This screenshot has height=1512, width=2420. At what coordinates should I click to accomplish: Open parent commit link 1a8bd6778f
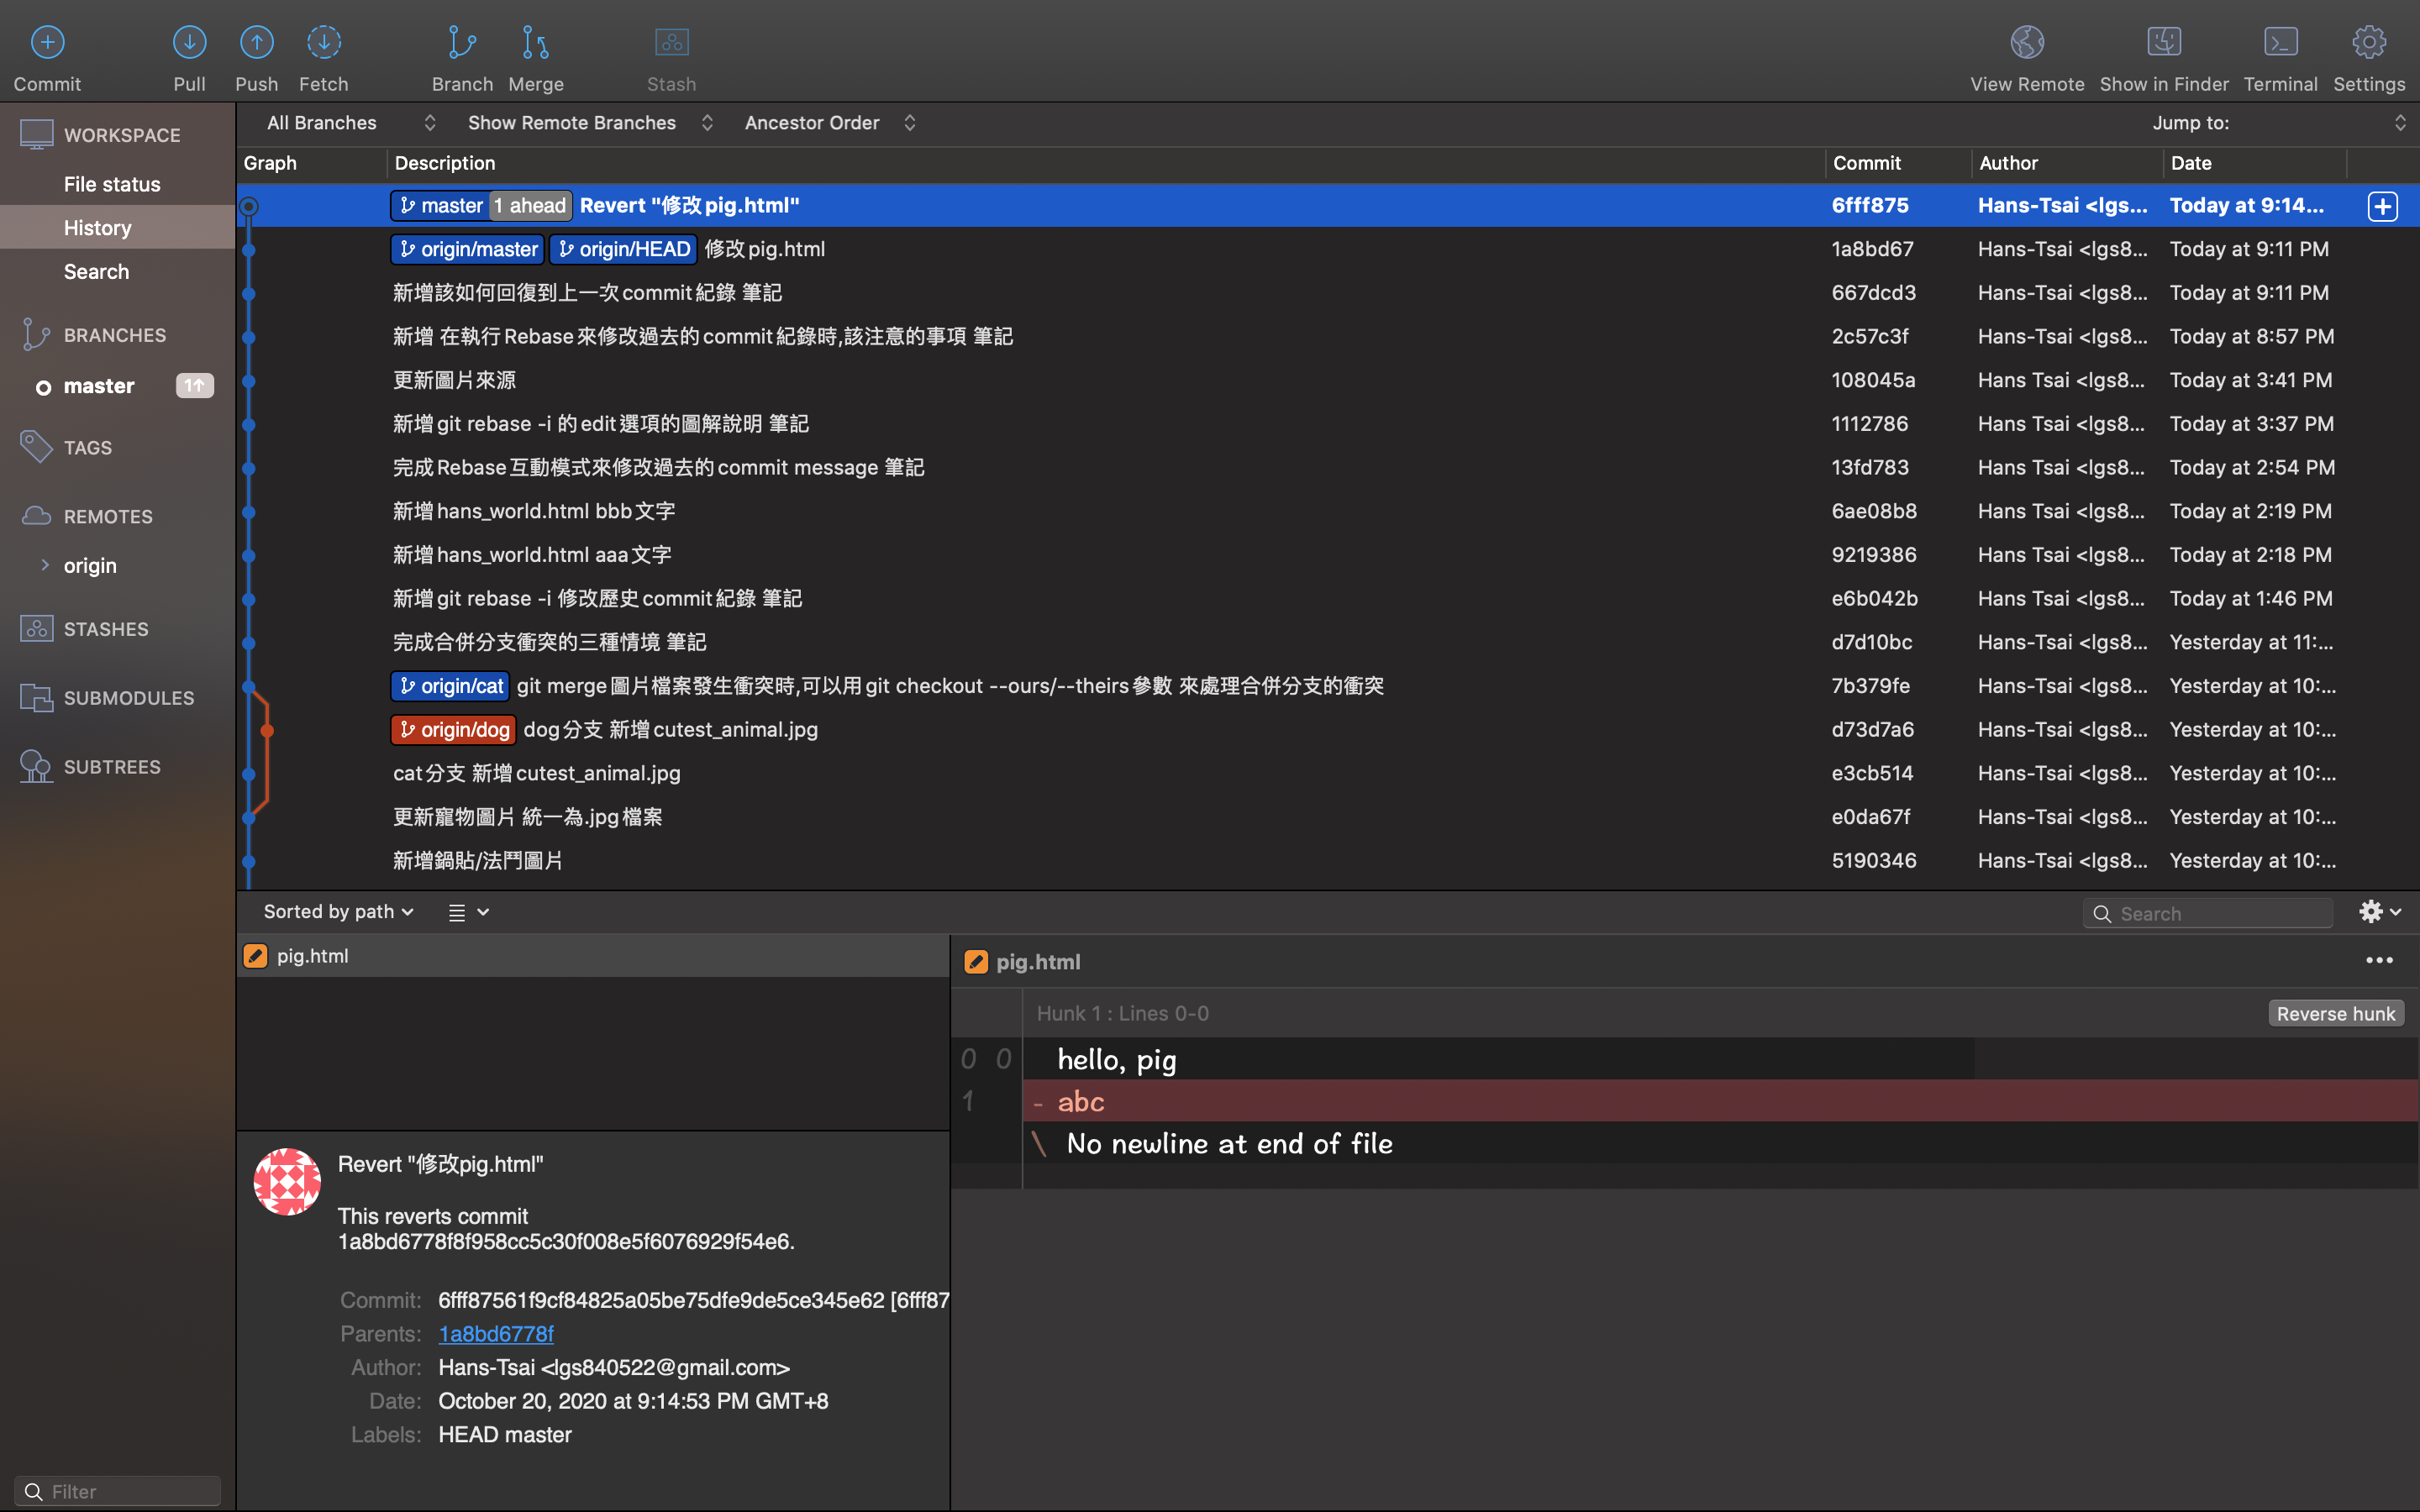pyautogui.click(x=496, y=1333)
